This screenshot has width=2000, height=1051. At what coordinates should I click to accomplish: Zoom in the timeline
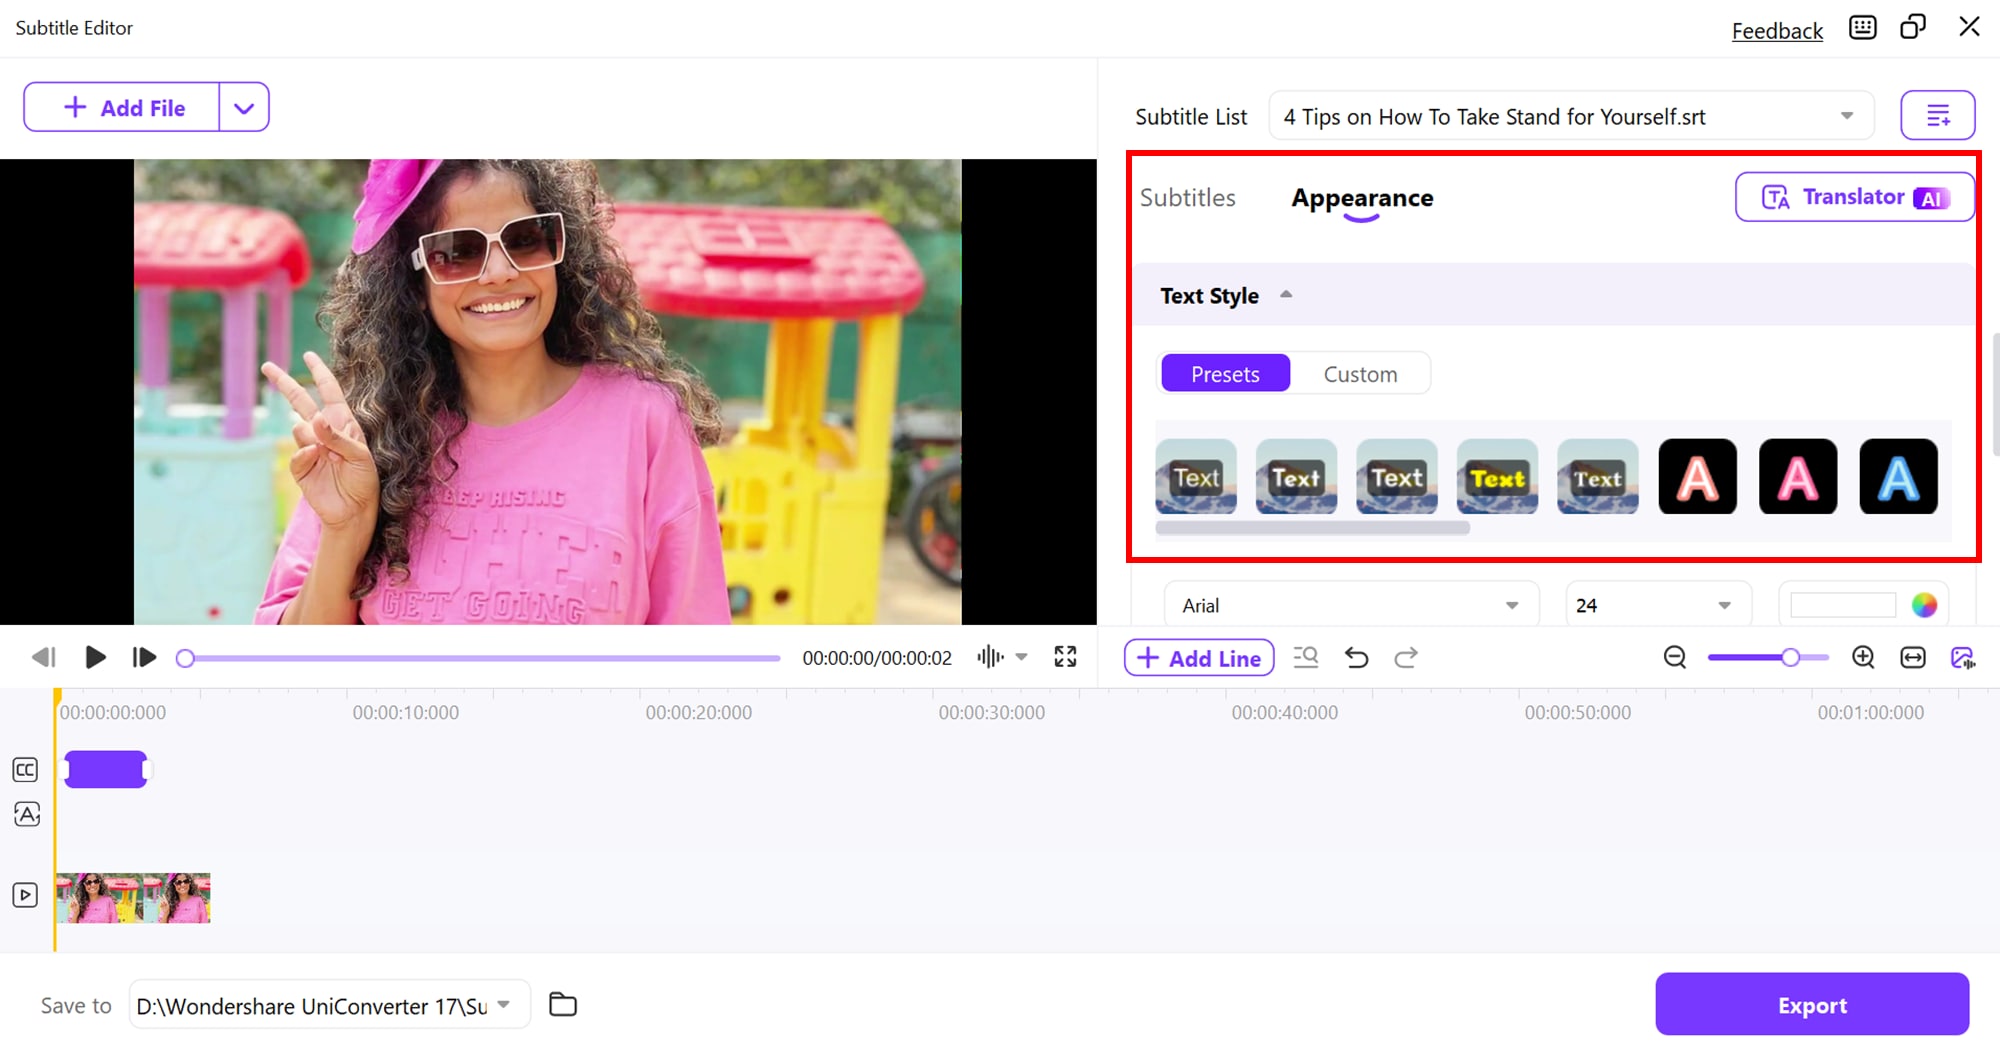click(1863, 657)
